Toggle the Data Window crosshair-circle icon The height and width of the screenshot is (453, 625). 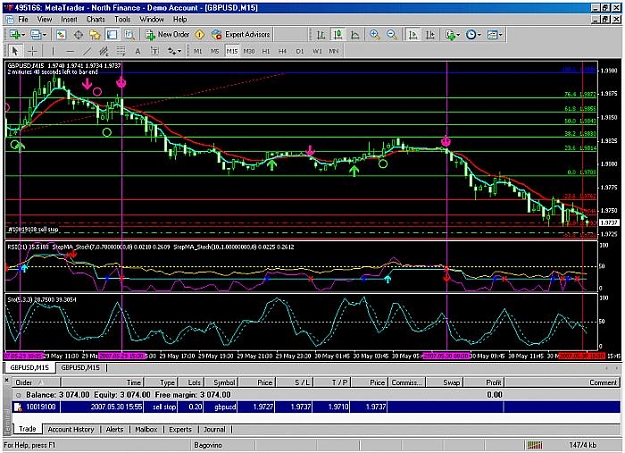click(78, 35)
